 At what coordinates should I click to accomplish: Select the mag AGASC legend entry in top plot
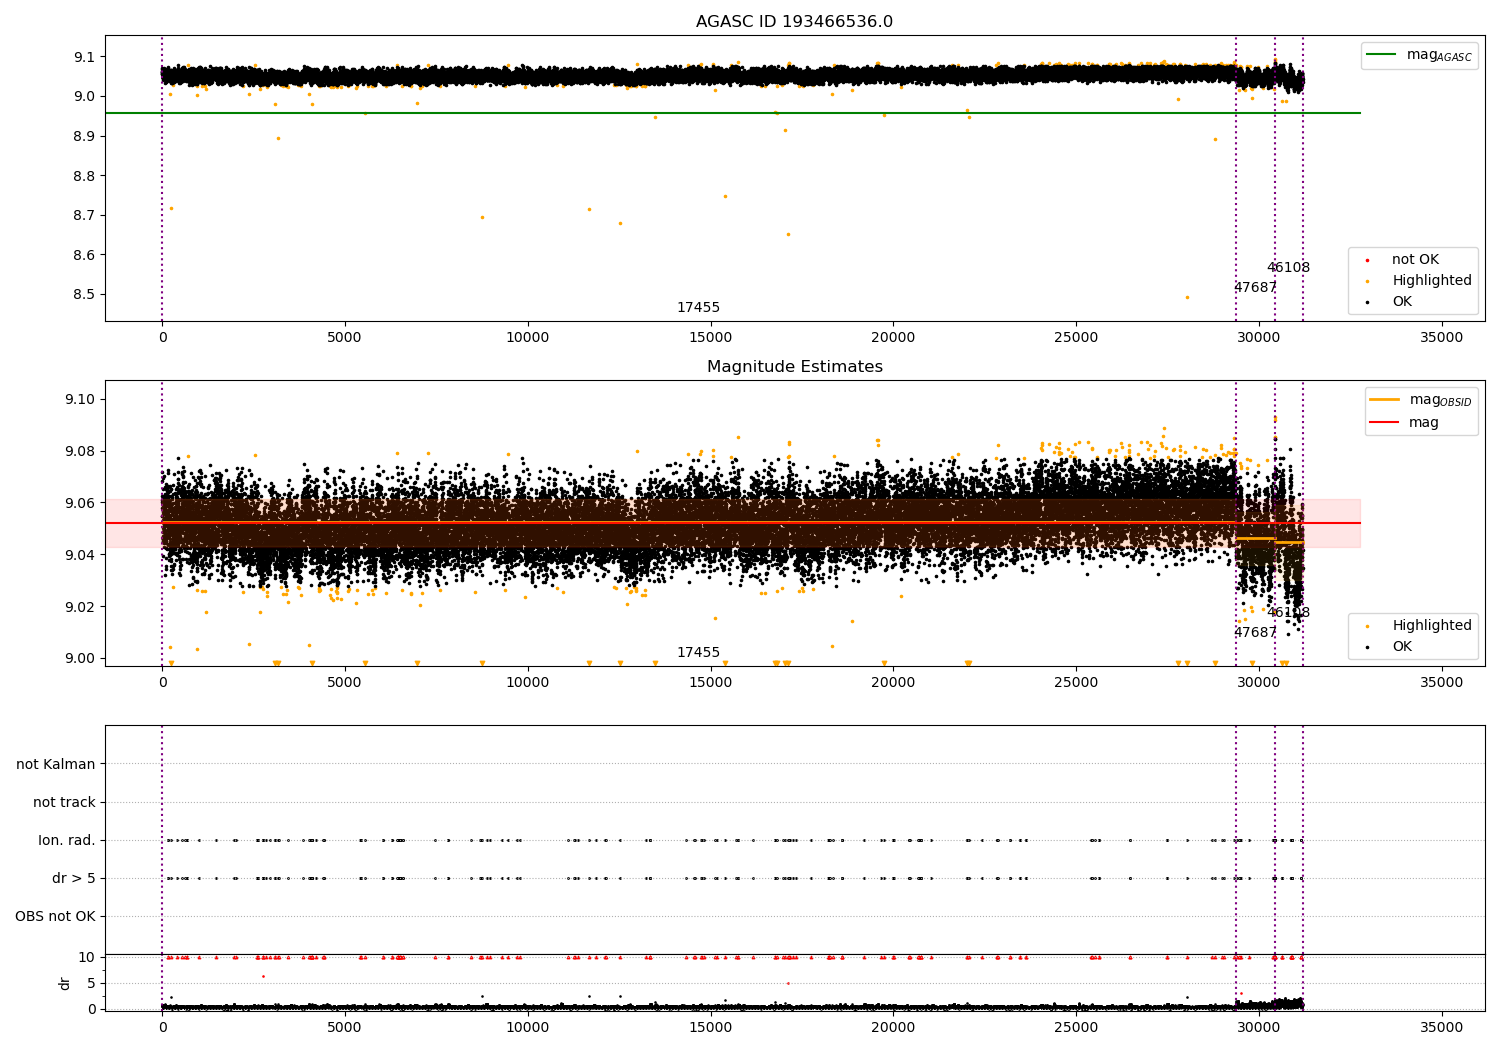[x=1420, y=55]
